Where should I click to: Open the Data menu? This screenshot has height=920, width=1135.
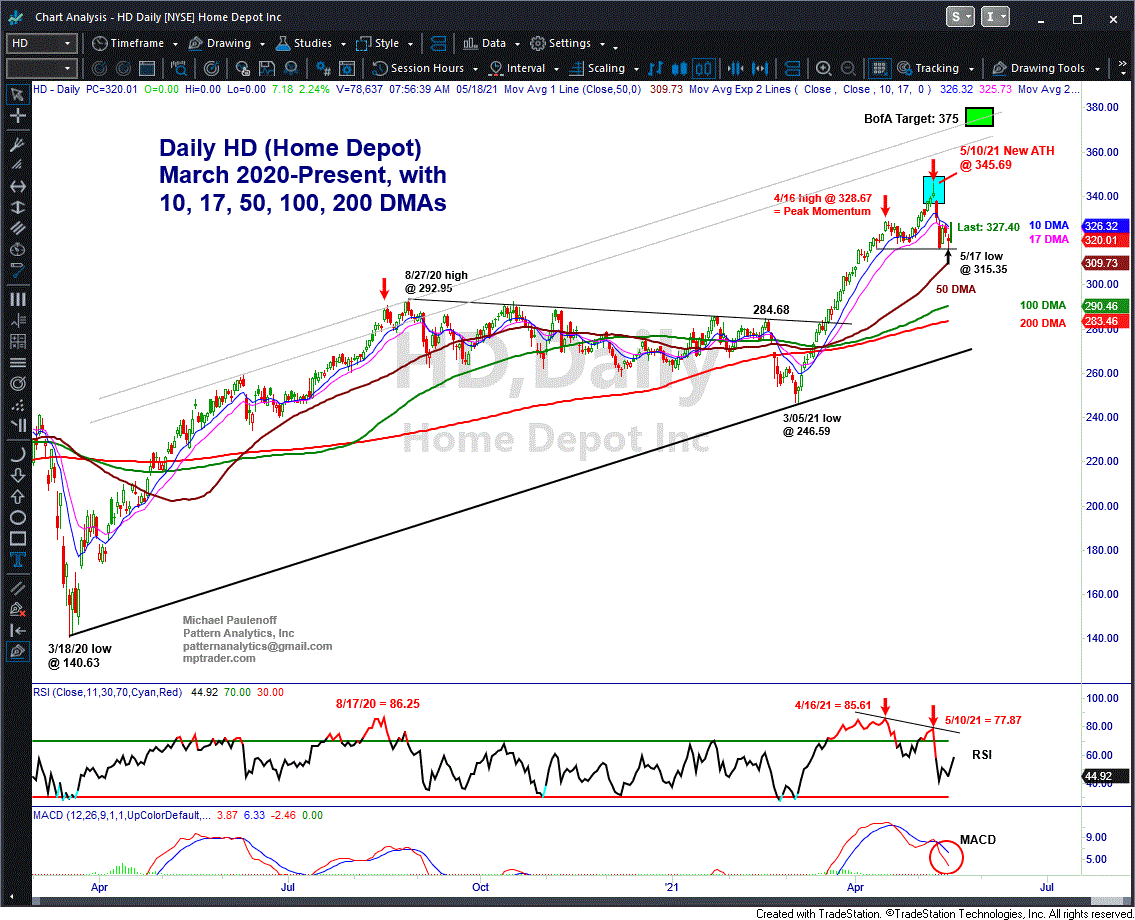pyautogui.click(x=491, y=43)
